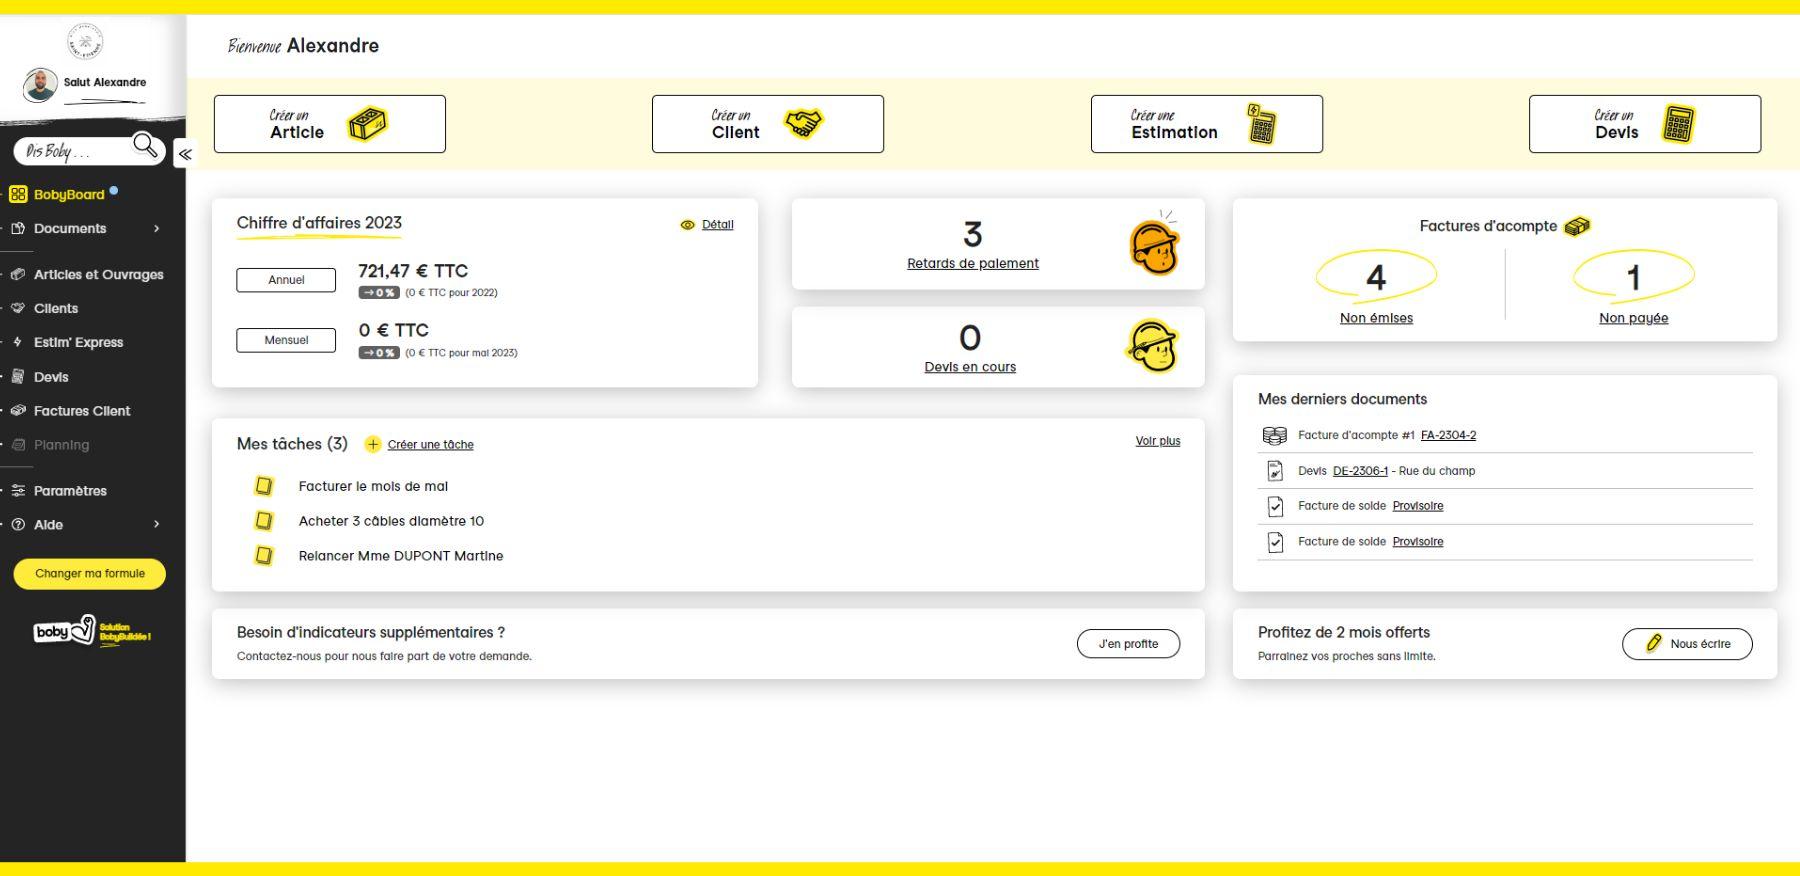Click the 721,47 € TTC annual amount

[413, 271]
